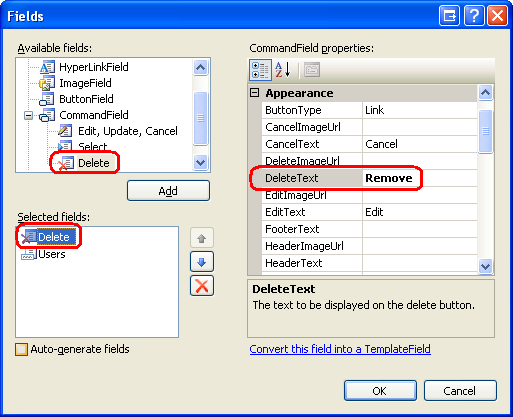This screenshot has height=417, width=513.
Task: Select HyperLinkField in Available fields
Action: tap(94, 67)
